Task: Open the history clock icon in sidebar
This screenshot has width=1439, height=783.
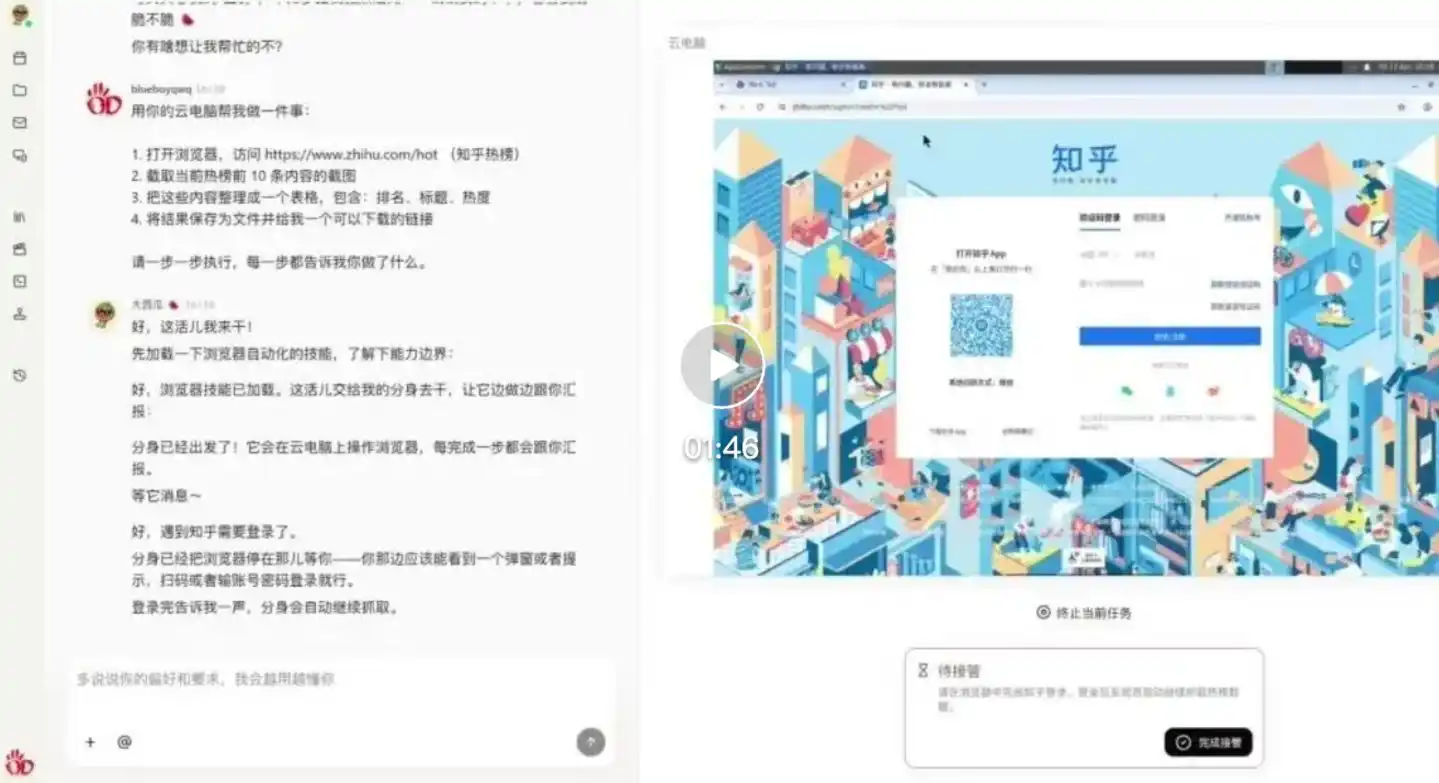Action: pyautogui.click(x=19, y=376)
